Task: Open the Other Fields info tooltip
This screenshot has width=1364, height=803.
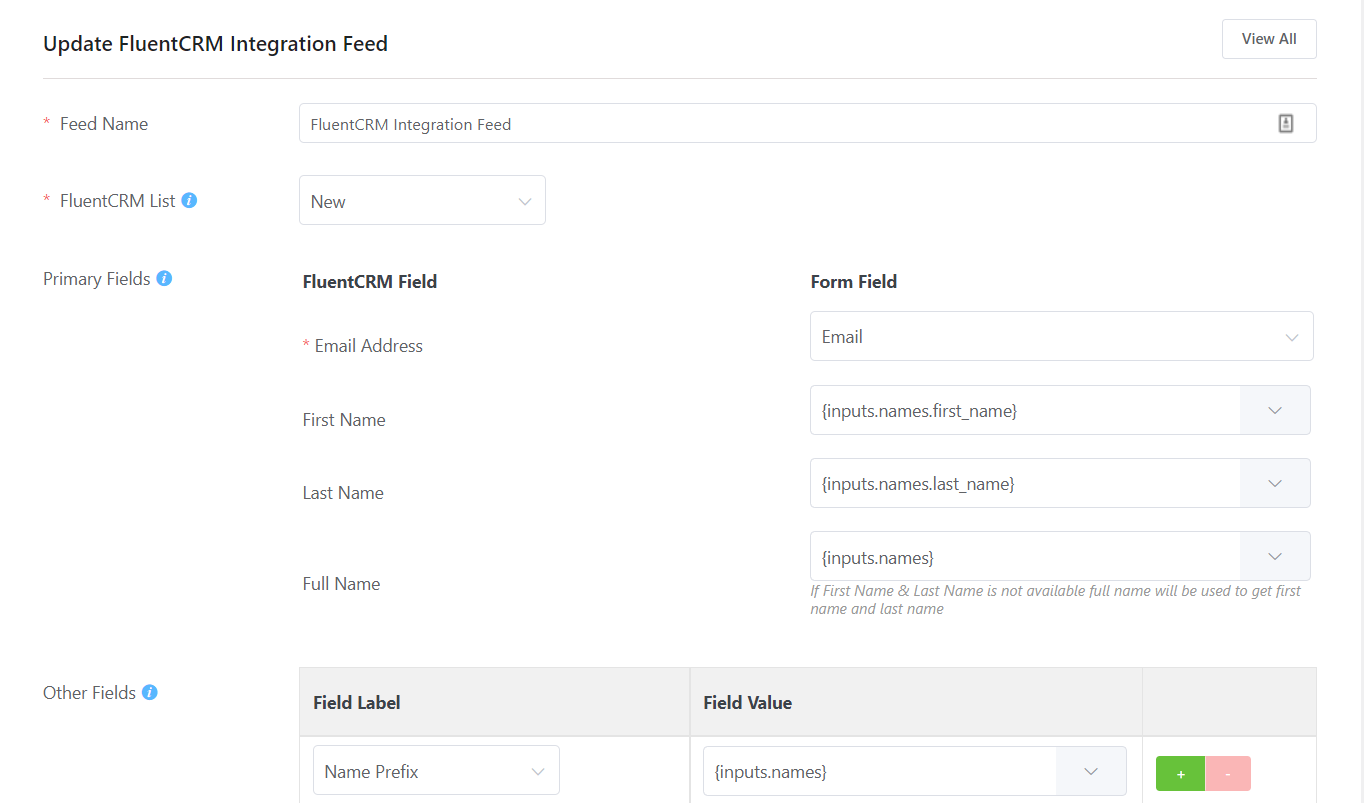Action: (x=148, y=691)
